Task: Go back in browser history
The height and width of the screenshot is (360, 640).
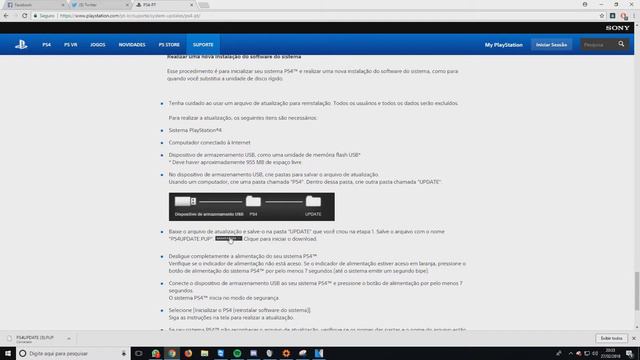Action: click(x=6, y=16)
